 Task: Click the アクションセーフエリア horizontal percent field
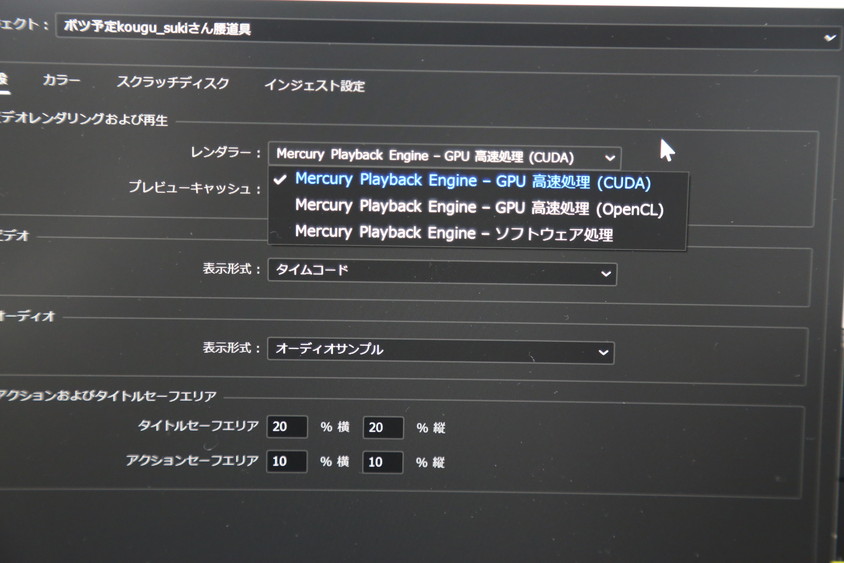(x=286, y=461)
